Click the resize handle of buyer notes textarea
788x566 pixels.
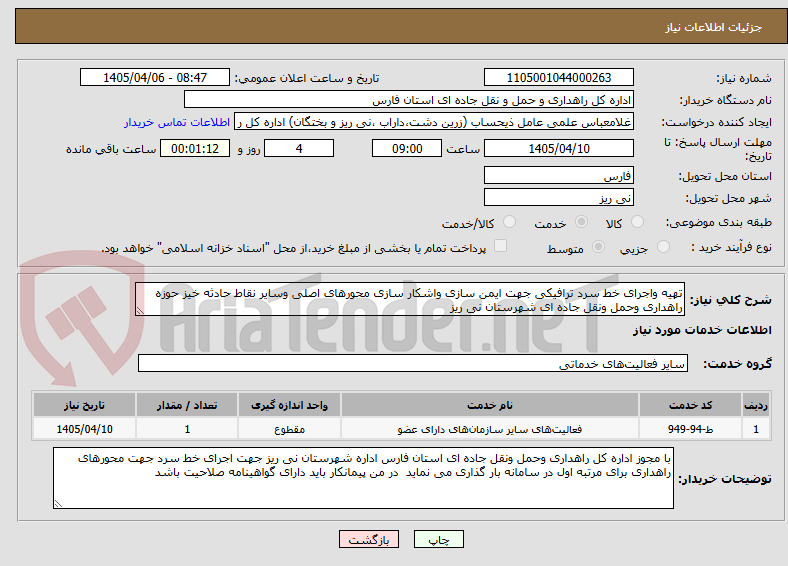pos(58,504)
